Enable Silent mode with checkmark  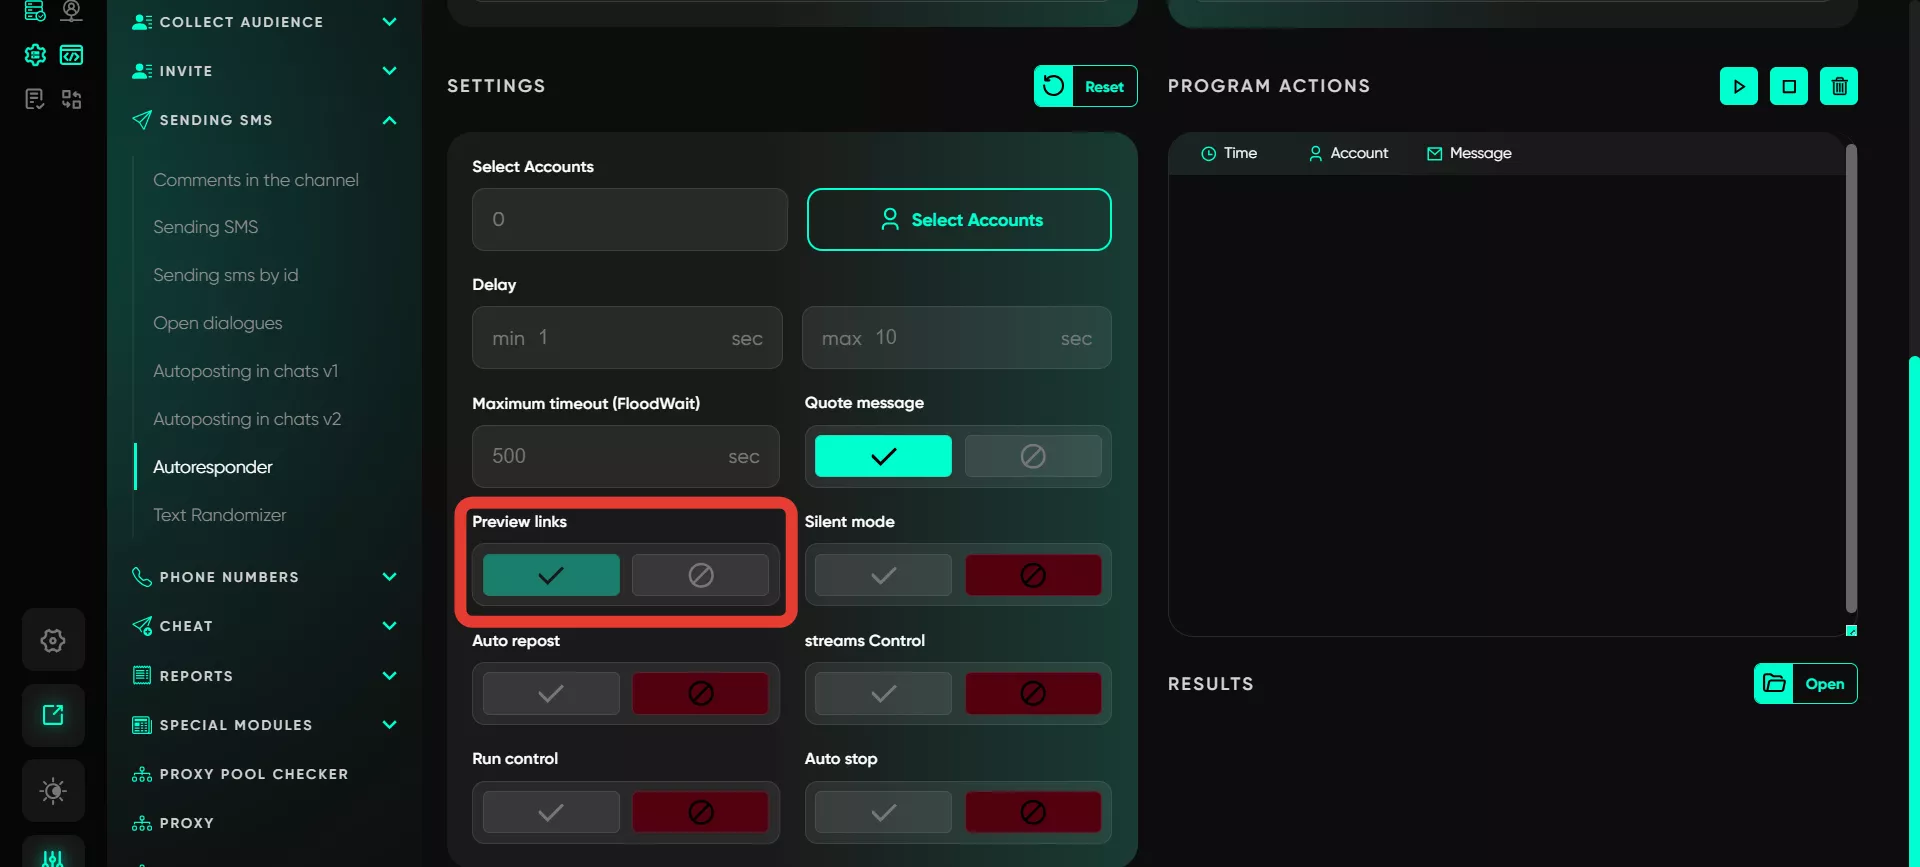883,575
